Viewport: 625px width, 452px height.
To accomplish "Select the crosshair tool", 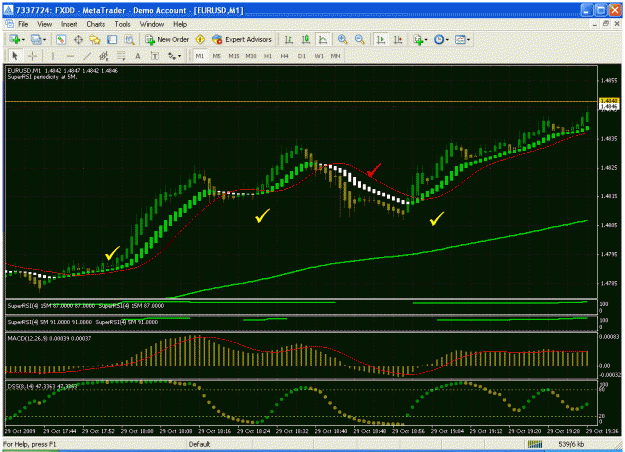I will [33, 56].
